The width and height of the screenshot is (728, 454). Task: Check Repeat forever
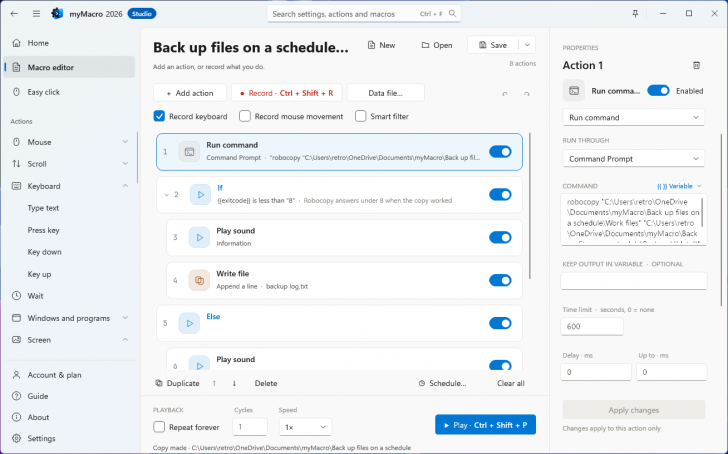tap(159, 427)
